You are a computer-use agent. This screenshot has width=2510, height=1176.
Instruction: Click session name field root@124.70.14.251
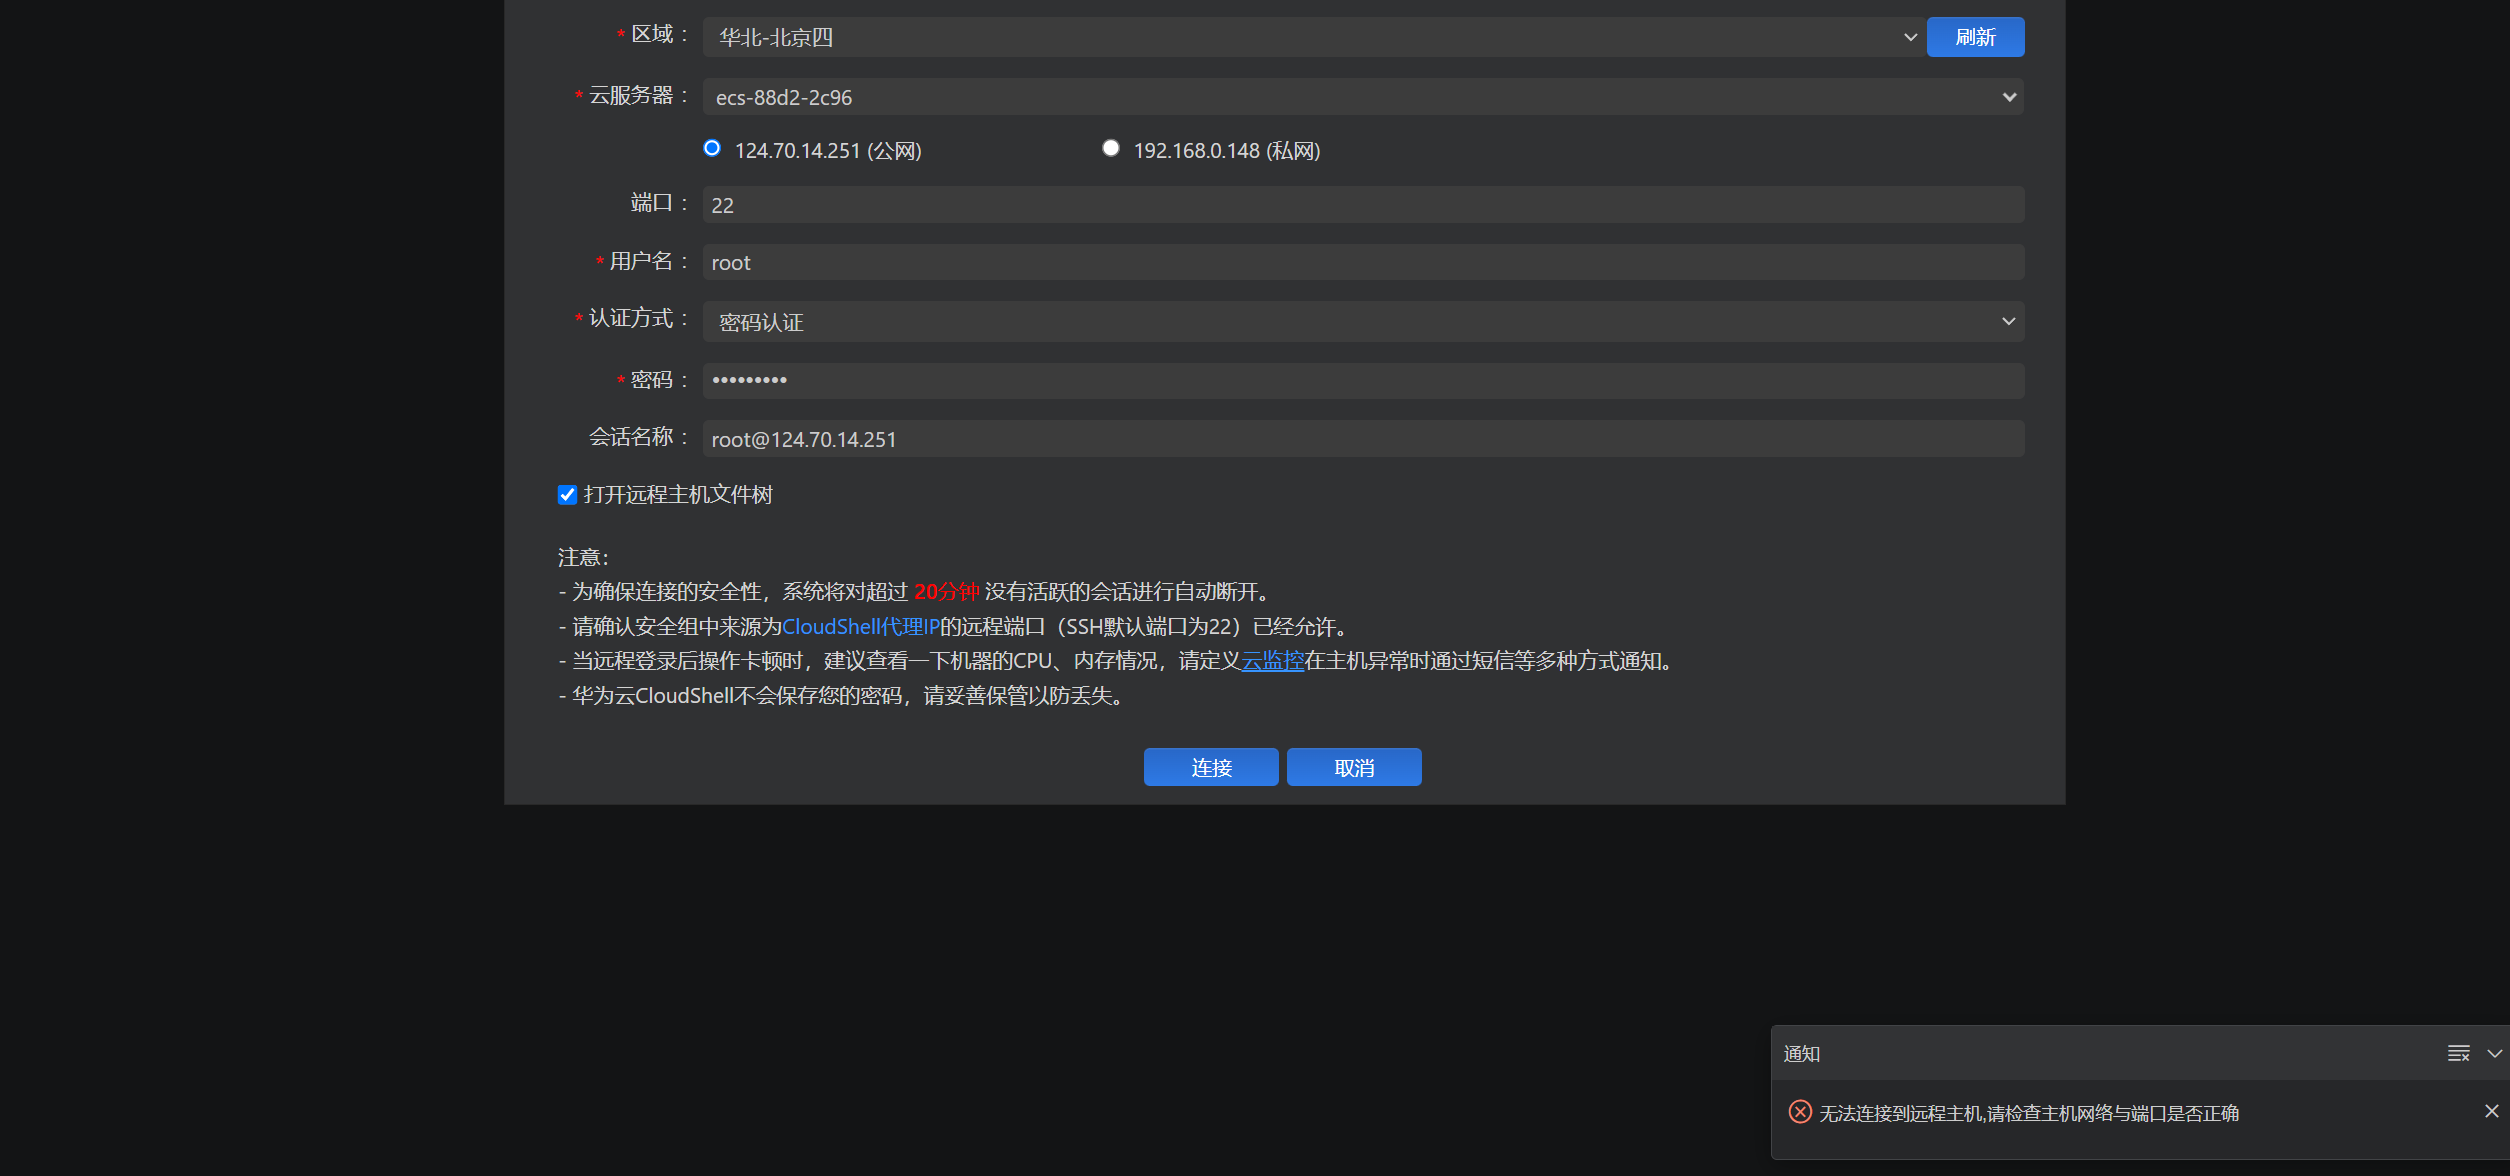click(1362, 439)
